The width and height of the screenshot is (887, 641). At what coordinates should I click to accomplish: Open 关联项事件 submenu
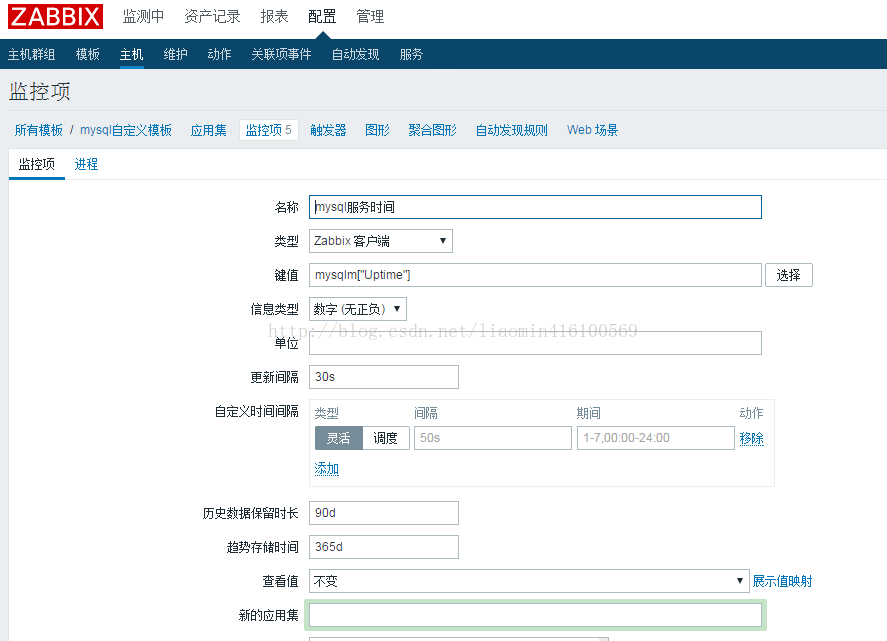click(x=281, y=54)
